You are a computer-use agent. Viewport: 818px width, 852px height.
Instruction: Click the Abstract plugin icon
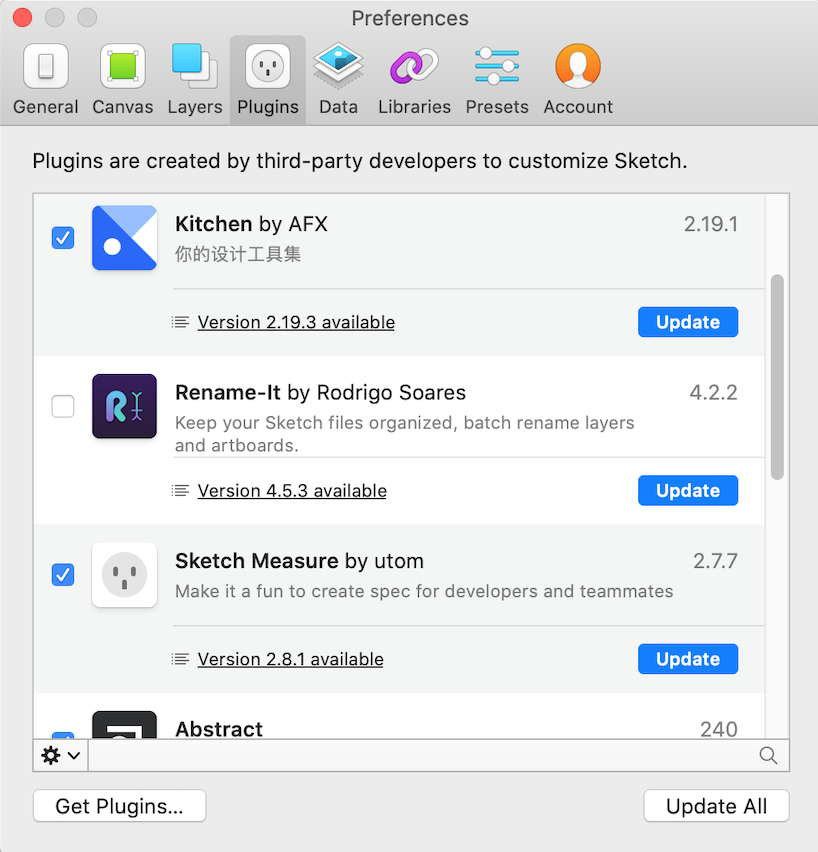pos(124,725)
